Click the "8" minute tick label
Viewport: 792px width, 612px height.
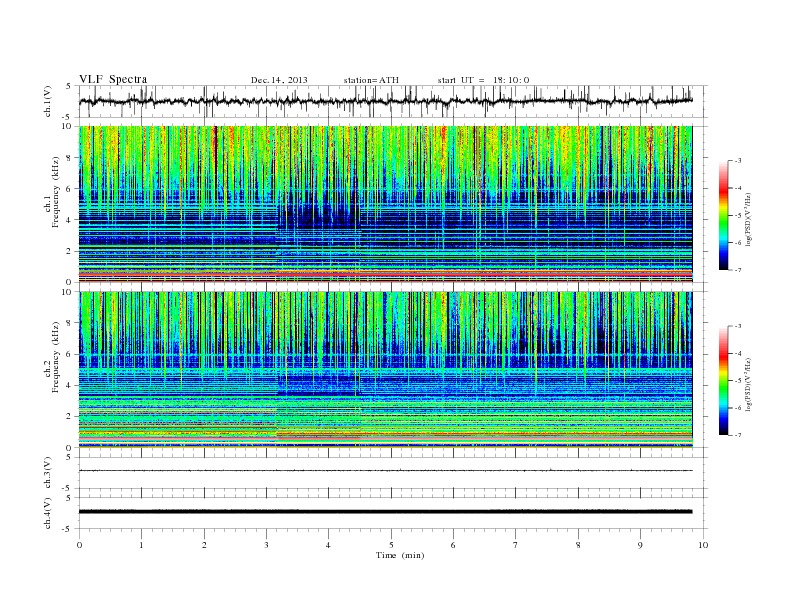[578, 545]
